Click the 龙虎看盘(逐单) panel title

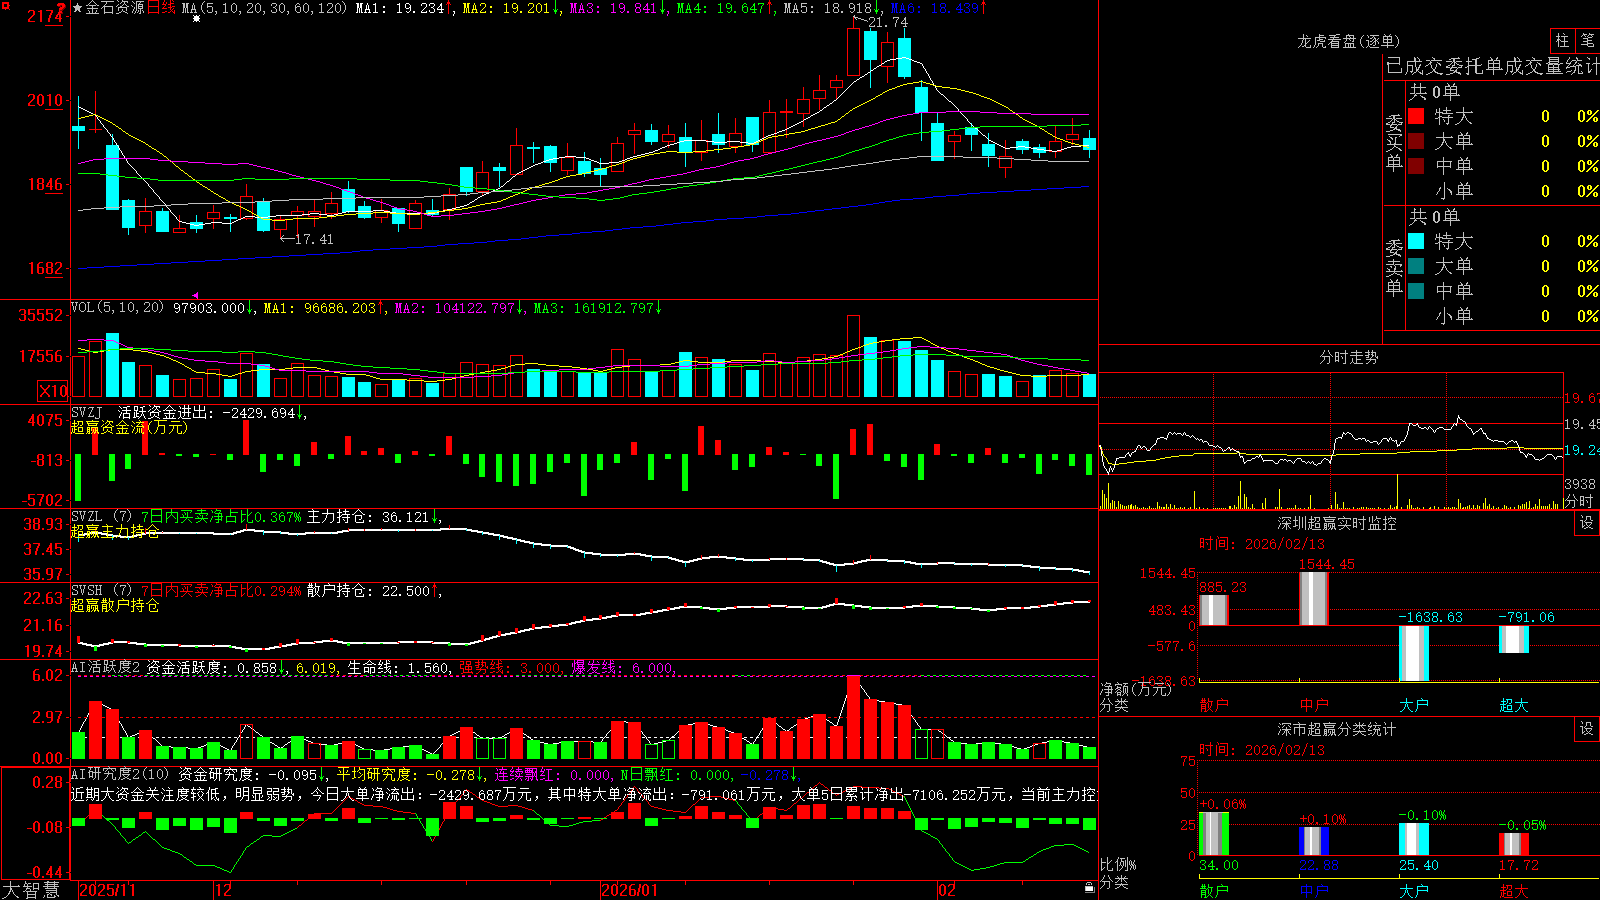coord(1348,41)
